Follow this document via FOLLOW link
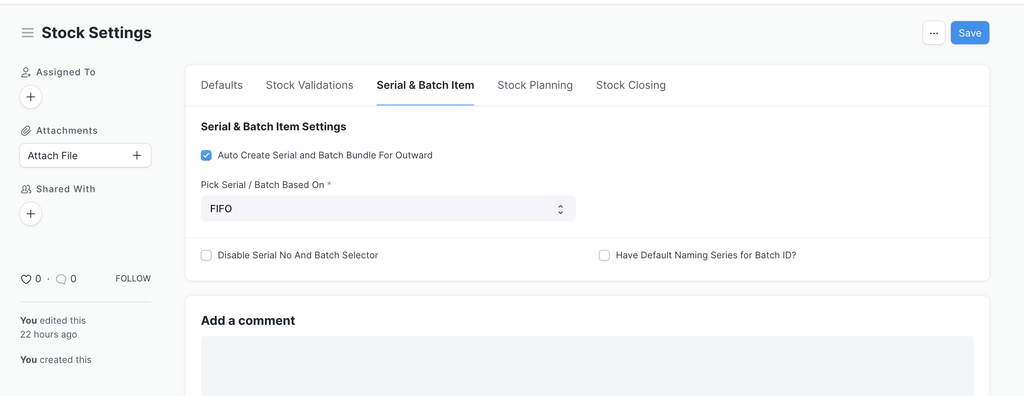The image size is (1024, 396). click(133, 278)
